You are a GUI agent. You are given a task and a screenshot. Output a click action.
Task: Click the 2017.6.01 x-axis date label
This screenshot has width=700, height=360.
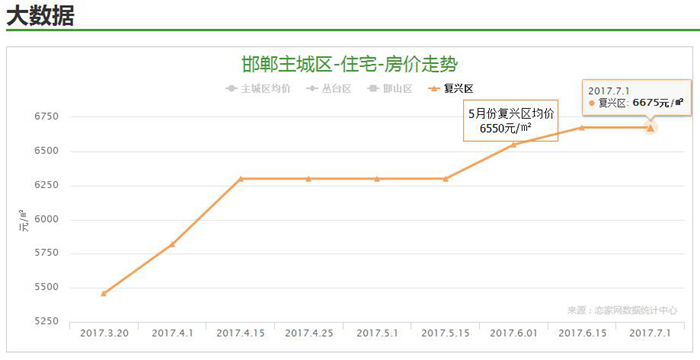point(513,333)
